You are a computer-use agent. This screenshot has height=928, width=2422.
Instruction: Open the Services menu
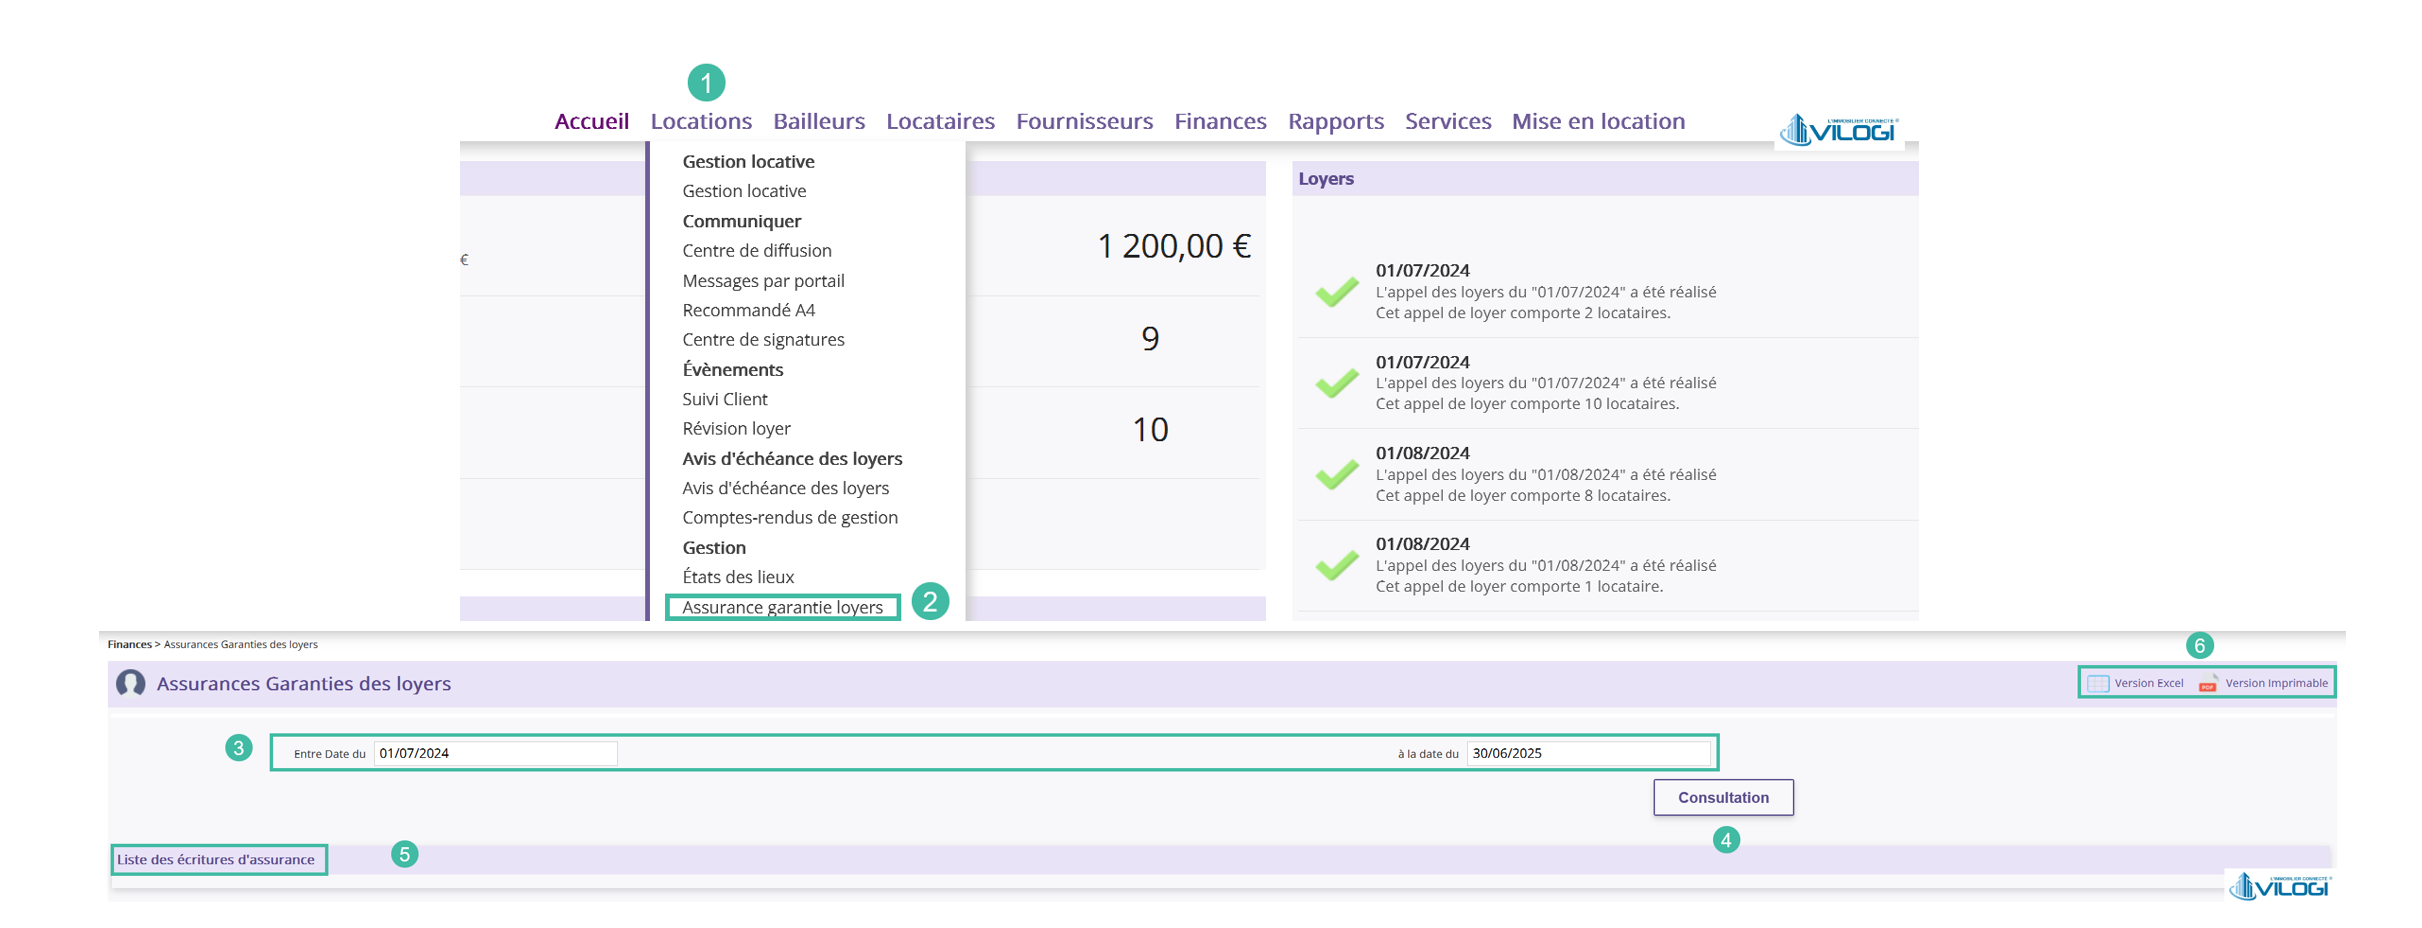tap(1447, 121)
